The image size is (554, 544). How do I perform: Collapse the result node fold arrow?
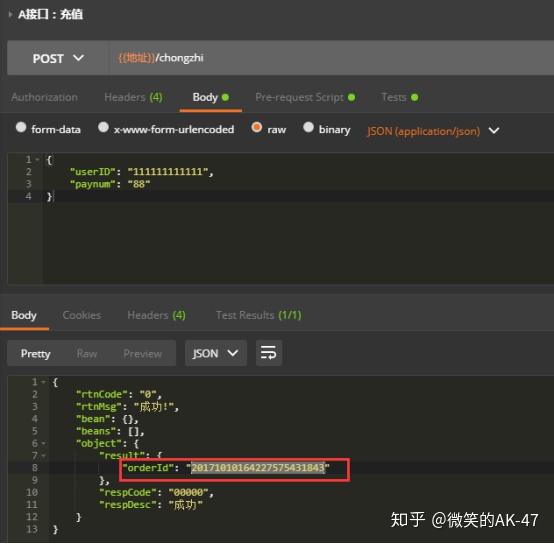[44, 456]
